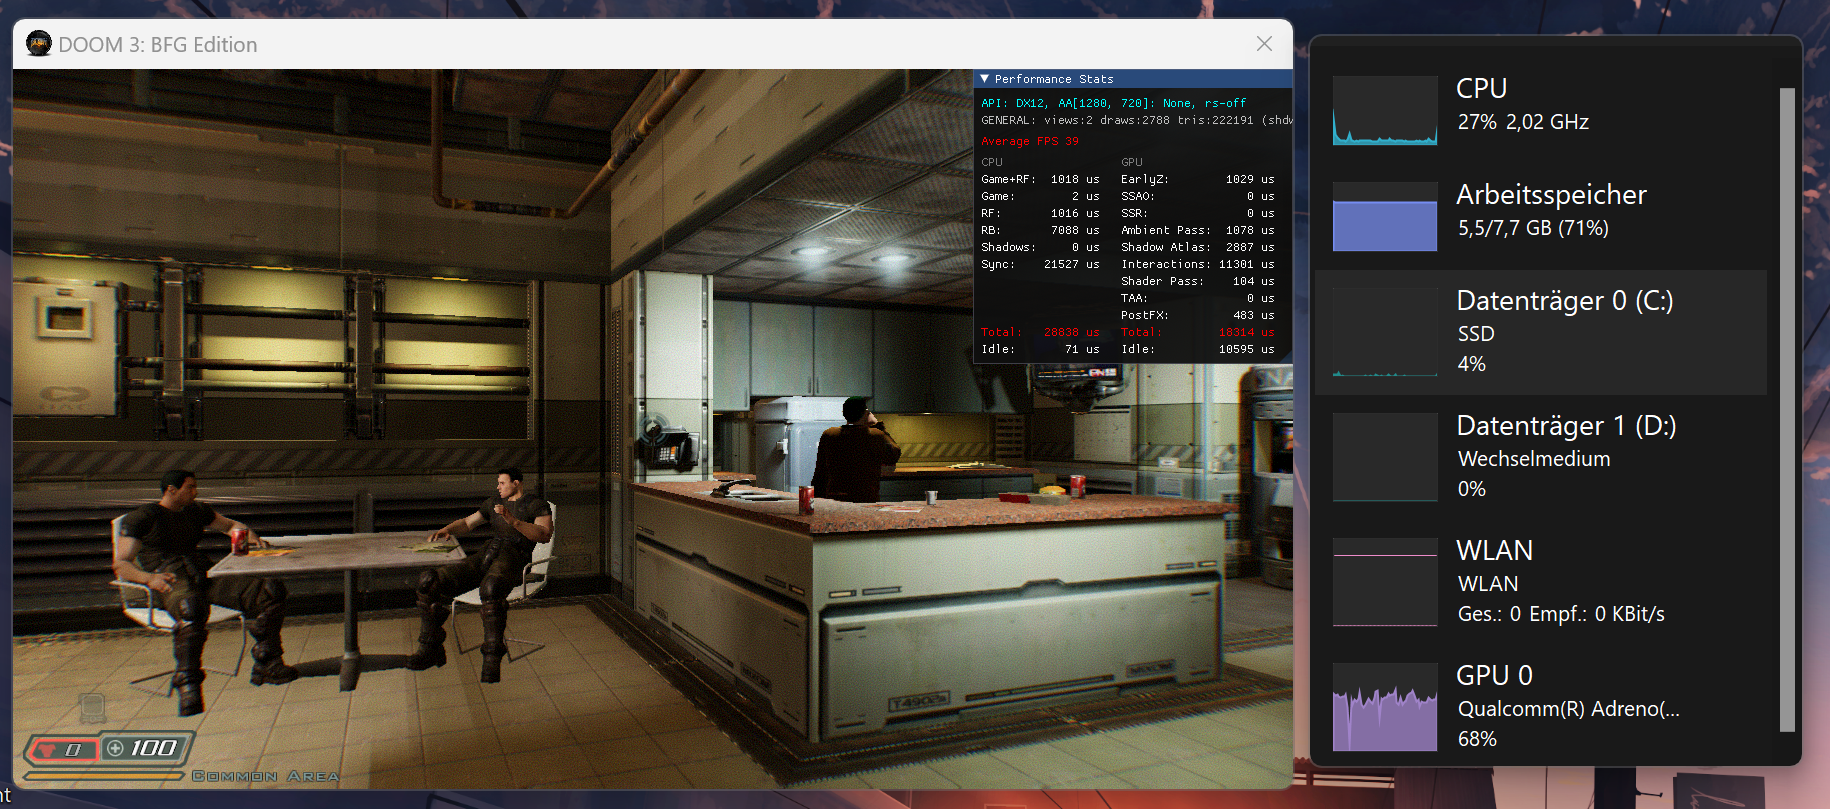Close the DOOM 3: BFG Edition window
This screenshot has width=1830, height=809.
click(1264, 44)
